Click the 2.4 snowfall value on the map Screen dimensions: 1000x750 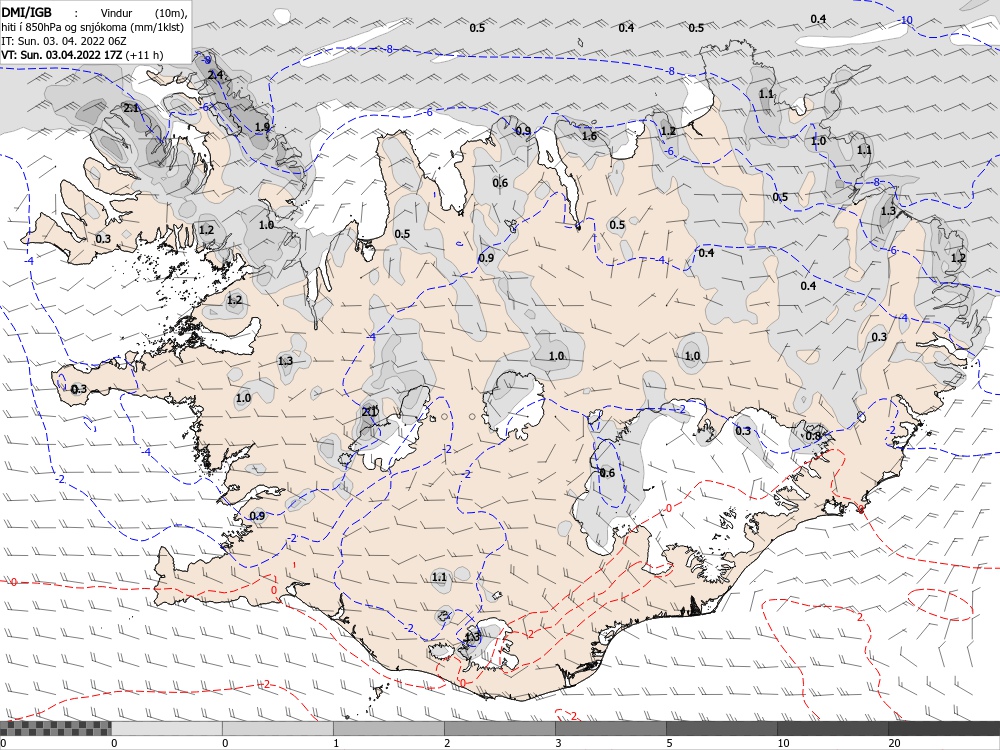point(216,75)
